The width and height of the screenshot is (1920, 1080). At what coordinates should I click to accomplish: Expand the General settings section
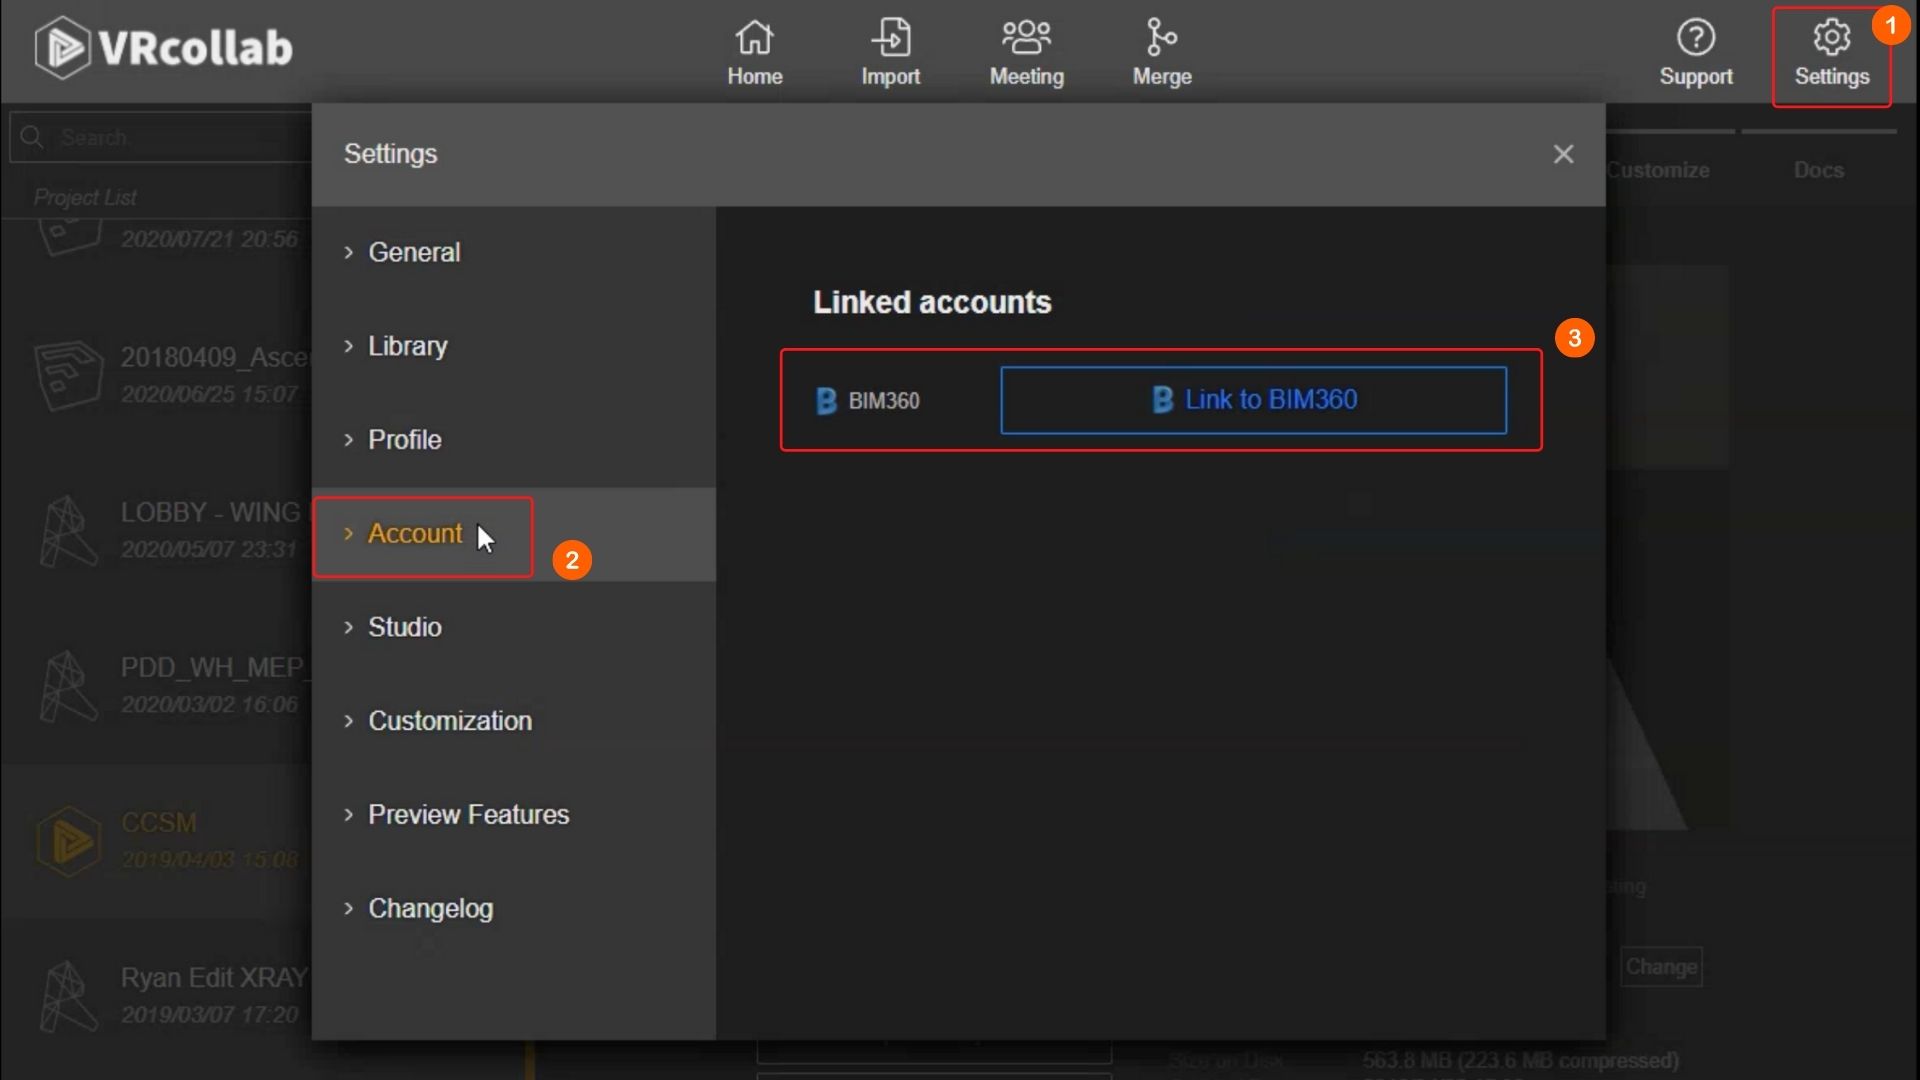coord(414,252)
